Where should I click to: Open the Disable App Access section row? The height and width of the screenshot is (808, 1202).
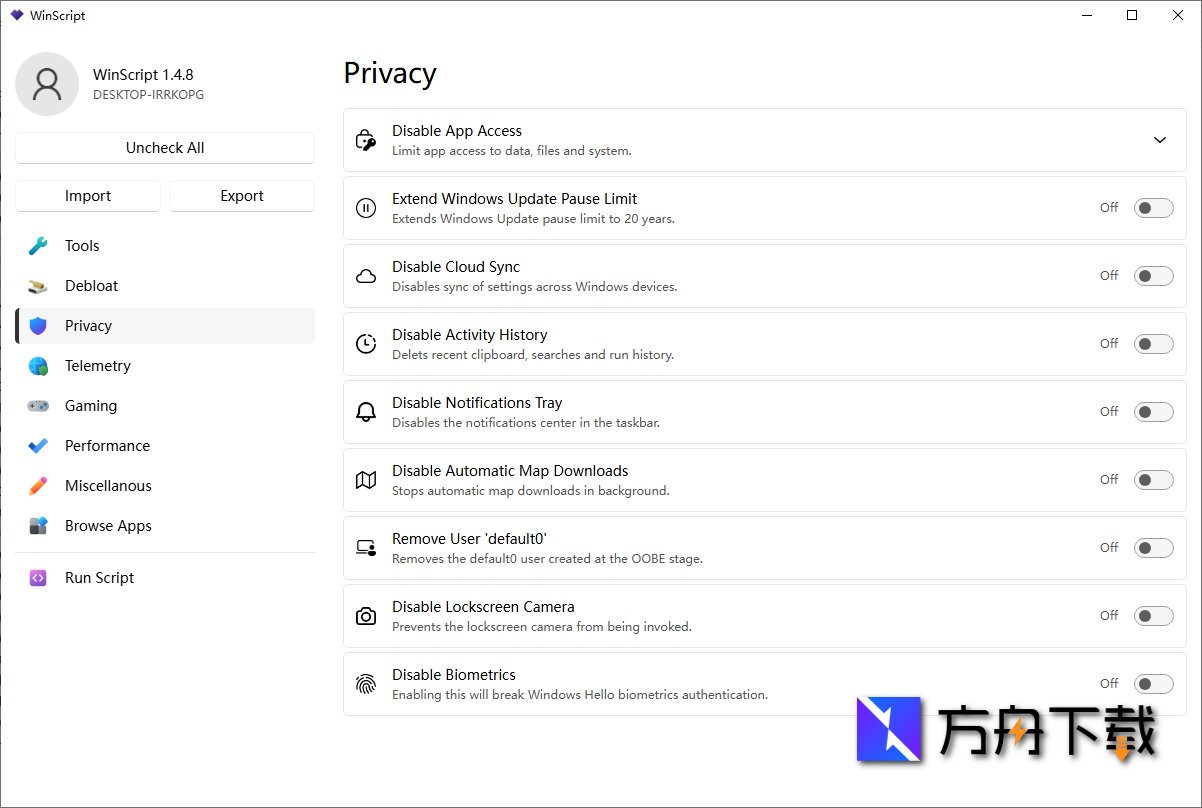click(x=700, y=140)
